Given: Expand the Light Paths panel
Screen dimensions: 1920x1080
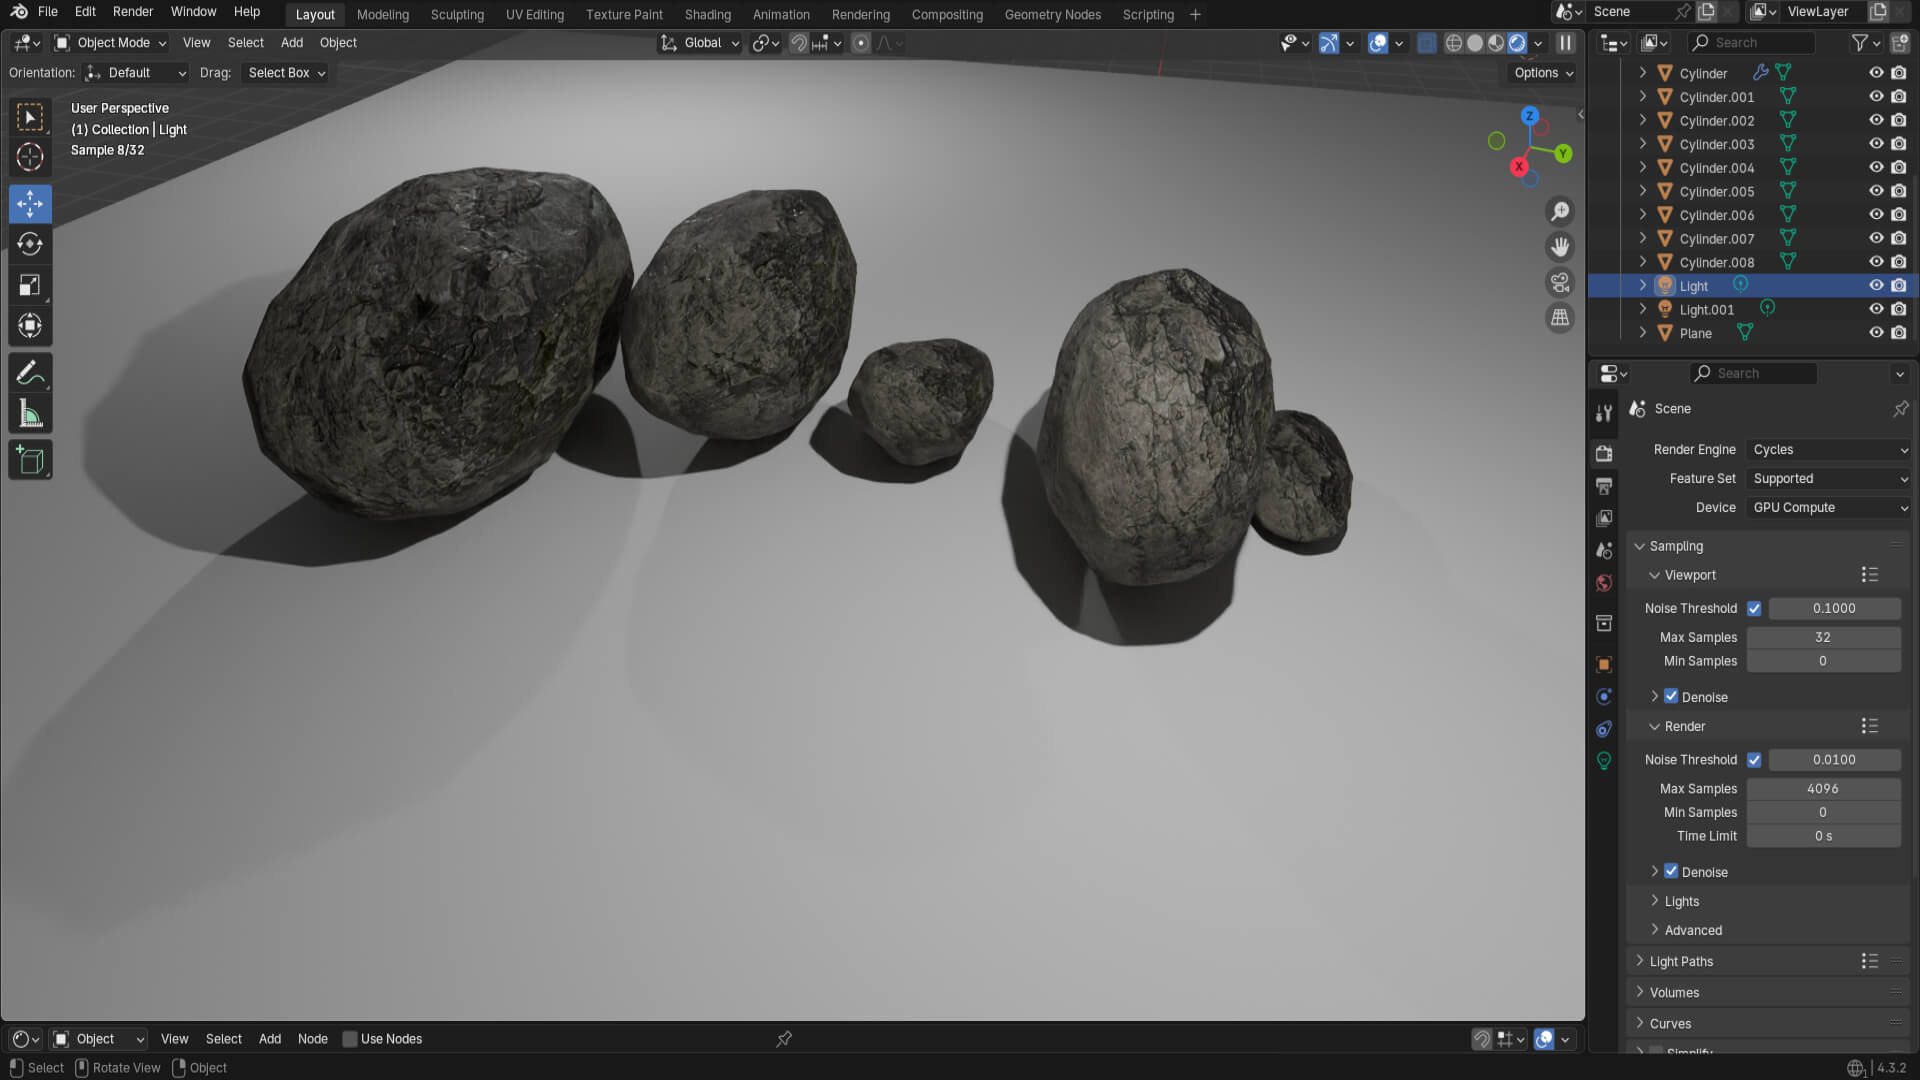Looking at the screenshot, I should [1681, 961].
